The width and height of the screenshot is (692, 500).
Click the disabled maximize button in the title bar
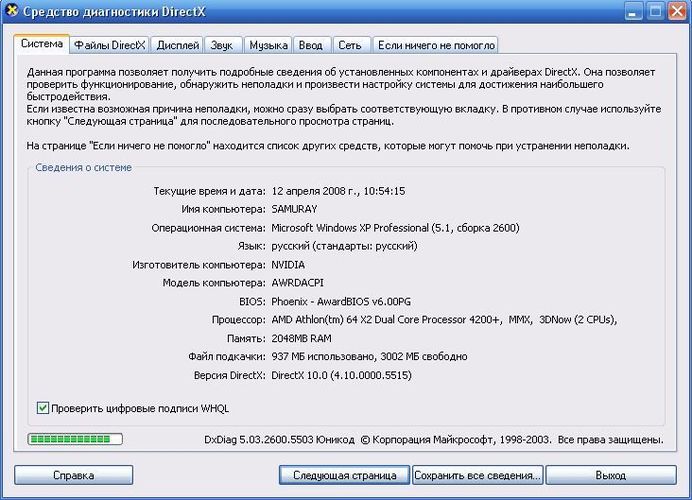[655, 11]
